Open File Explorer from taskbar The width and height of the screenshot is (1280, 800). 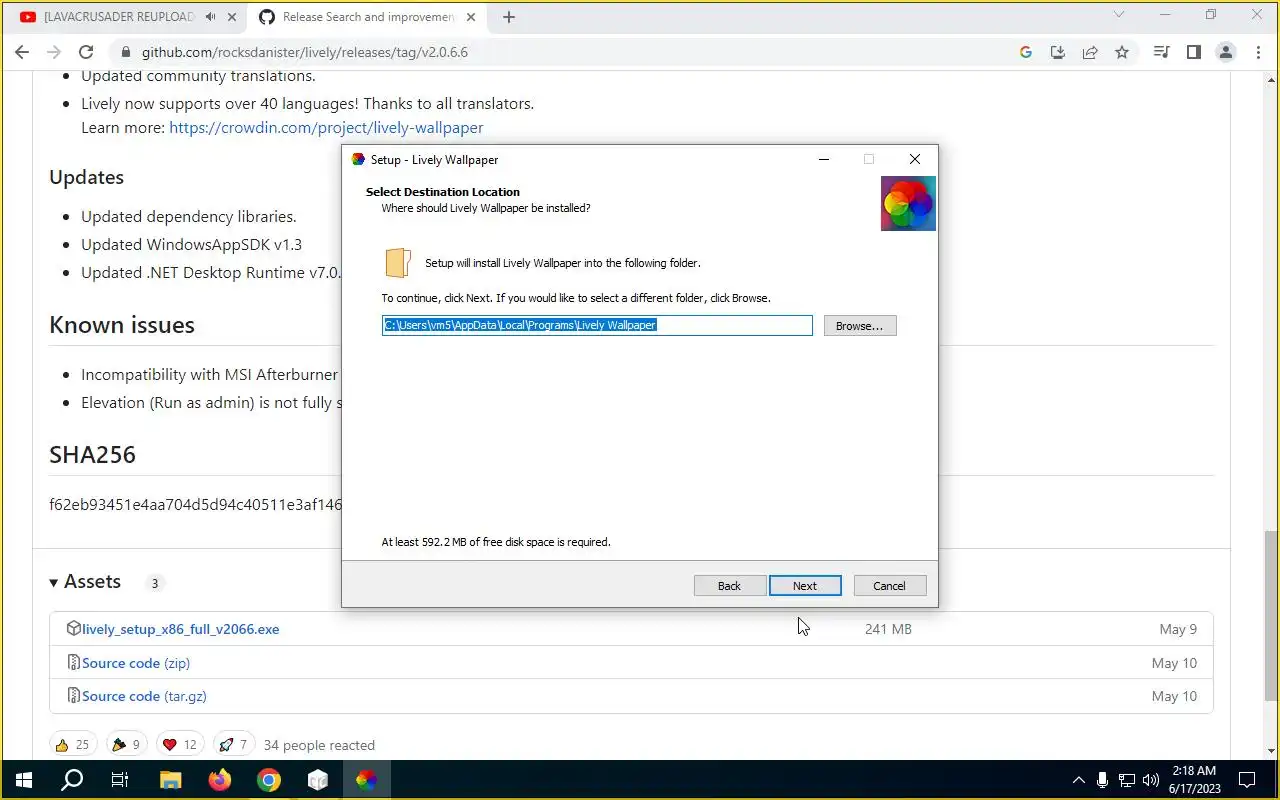click(x=170, y=780)
